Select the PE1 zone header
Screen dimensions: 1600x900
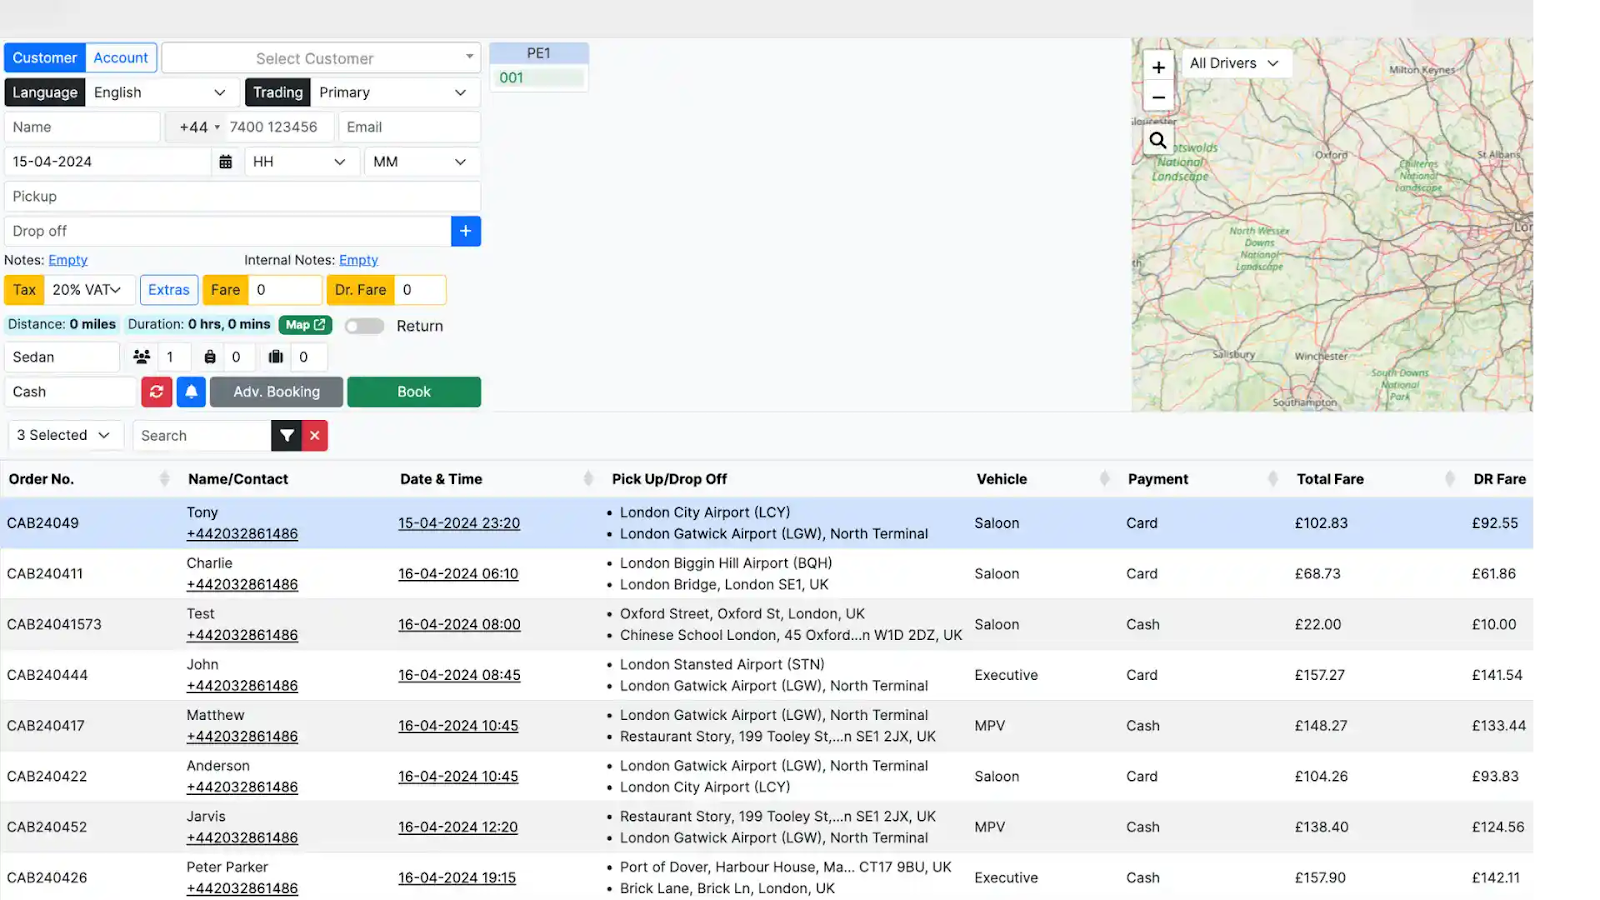pyautogui.click(x=539, y=53)
